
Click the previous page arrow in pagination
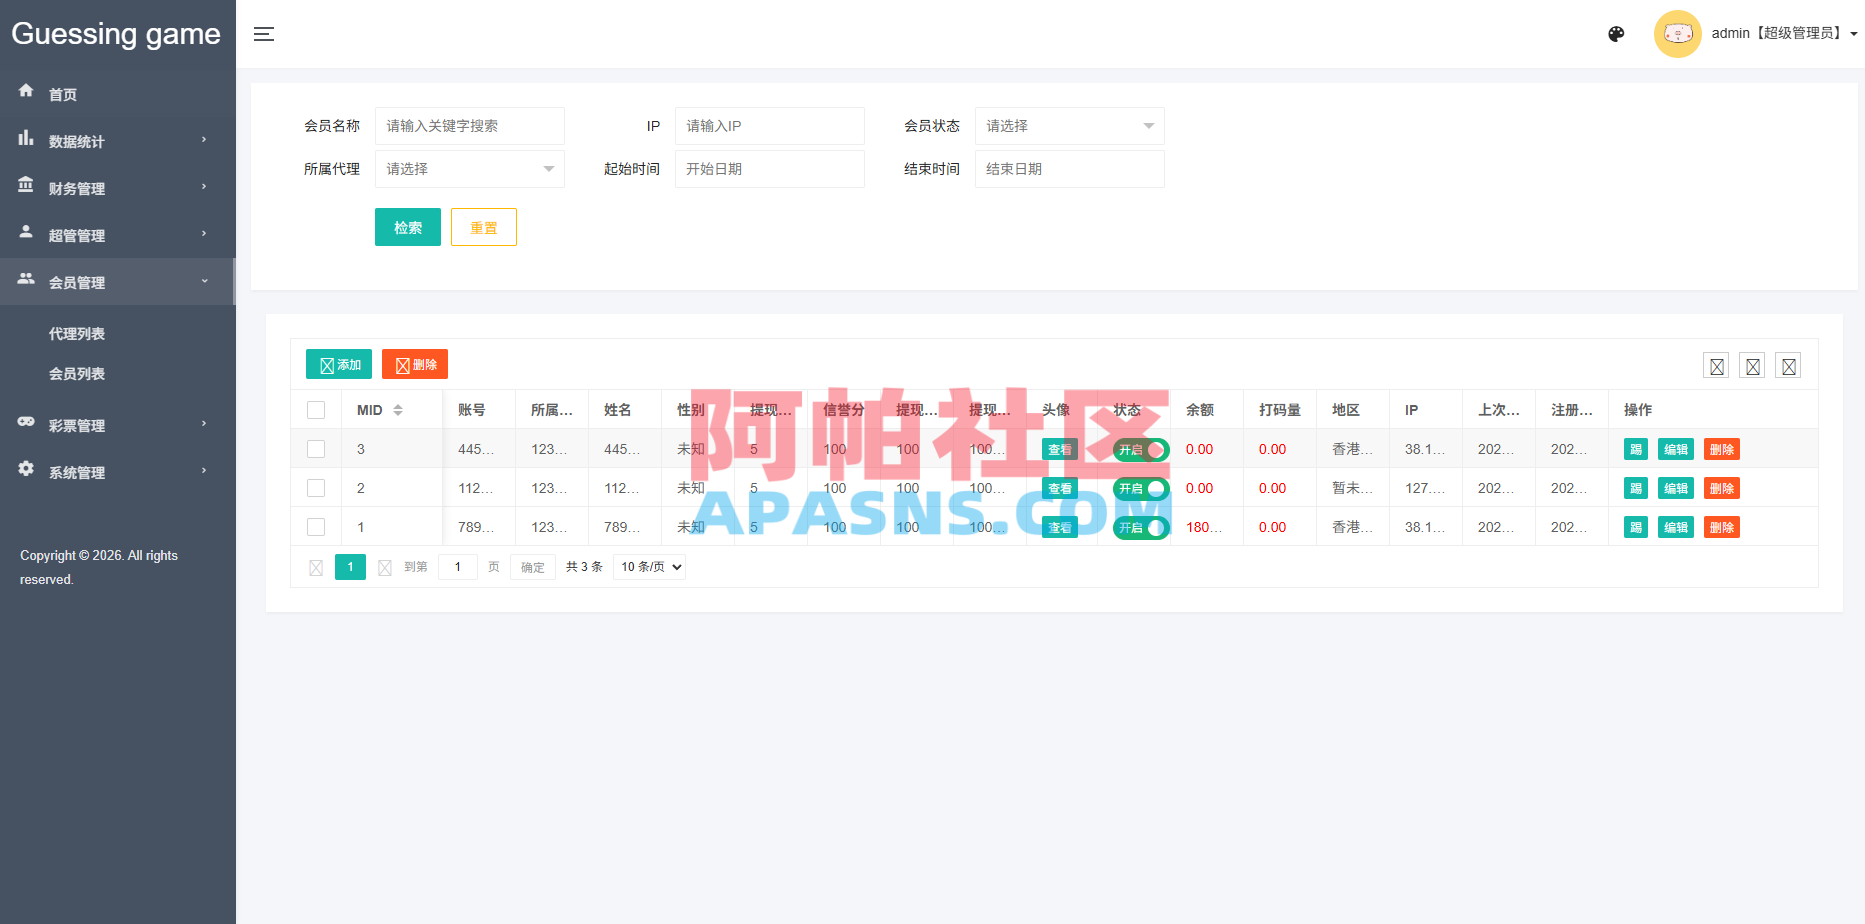coord(316,567)
